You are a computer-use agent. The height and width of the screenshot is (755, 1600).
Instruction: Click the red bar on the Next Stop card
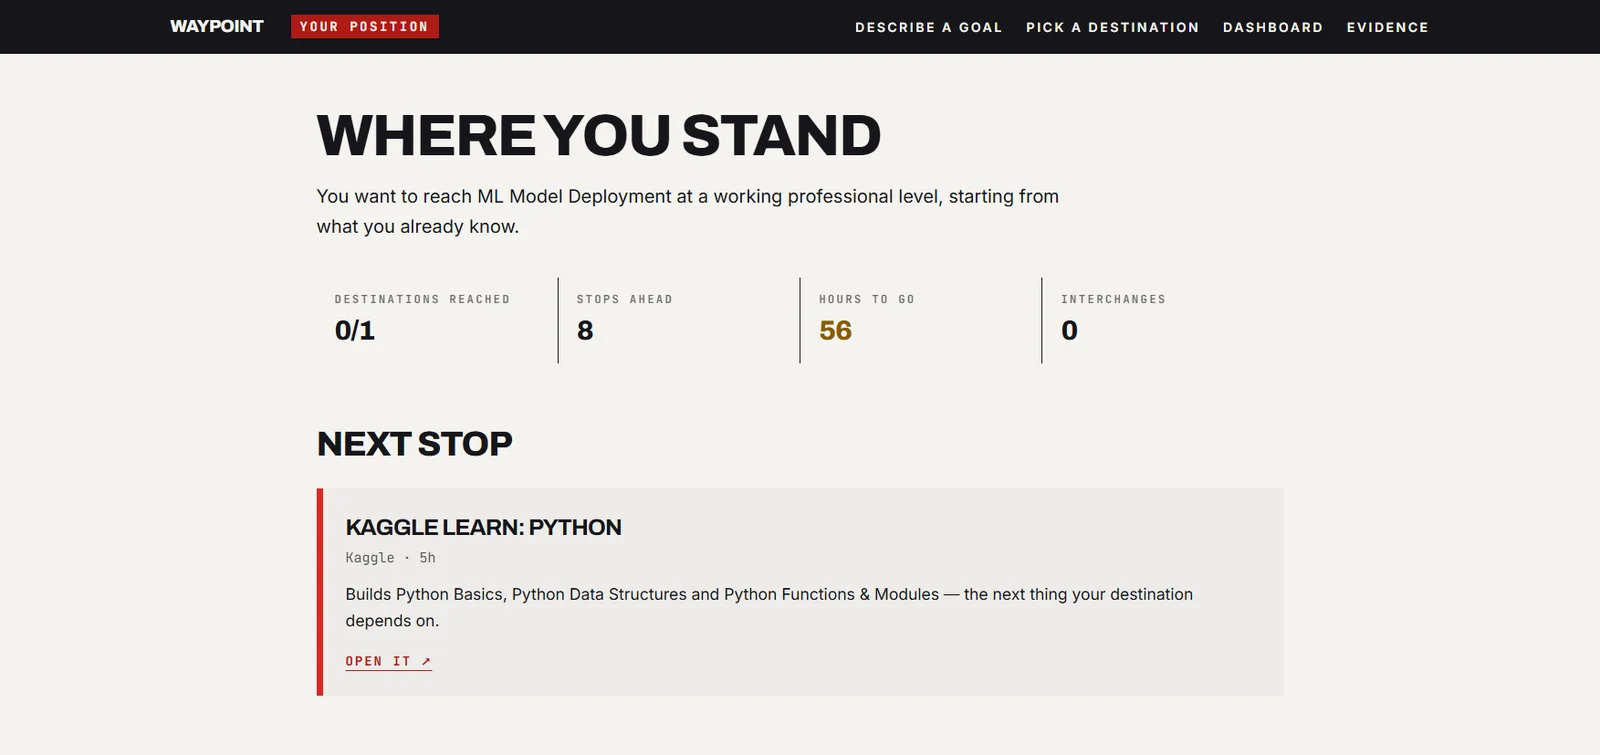coord(320,592)
